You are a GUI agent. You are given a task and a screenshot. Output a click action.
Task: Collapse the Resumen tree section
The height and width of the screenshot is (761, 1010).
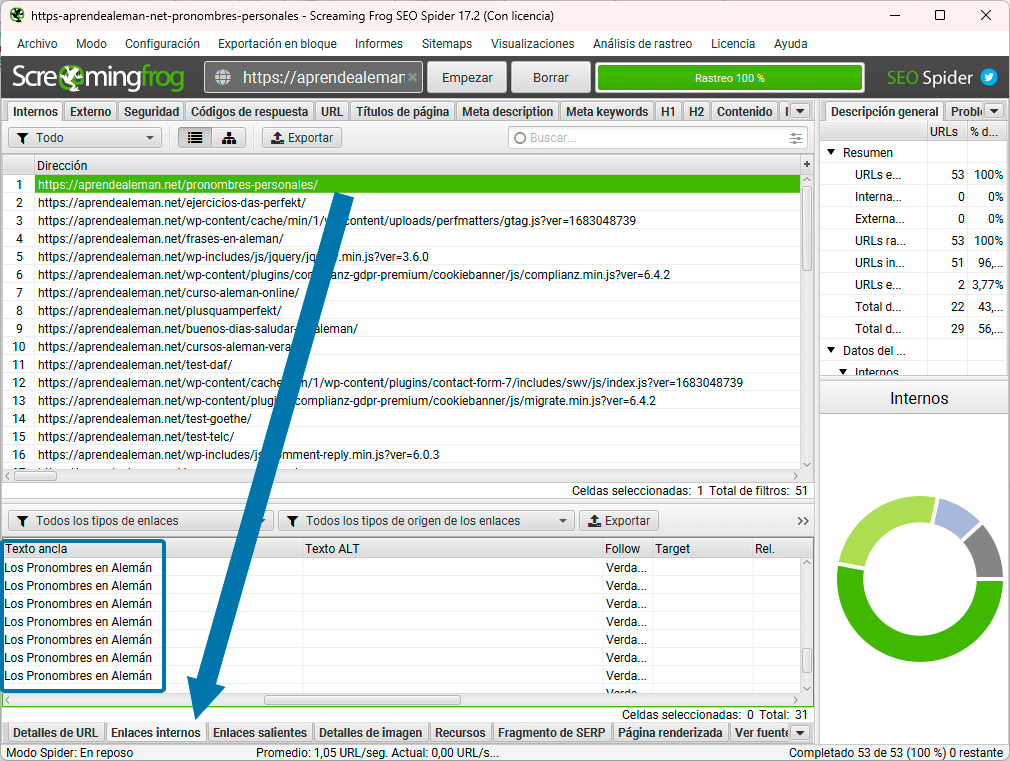point(831,153)
